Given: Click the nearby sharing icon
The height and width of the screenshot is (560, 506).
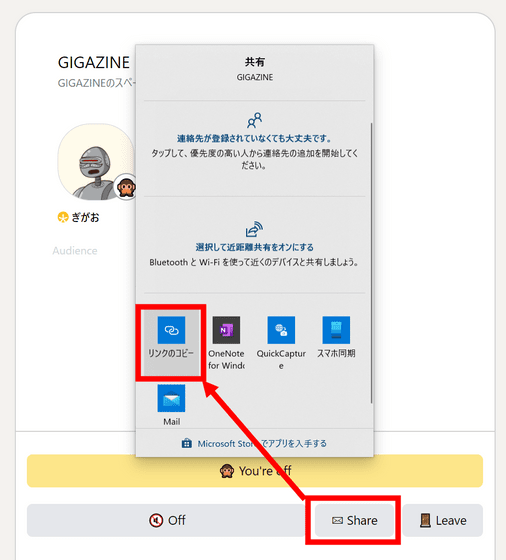Looking at the screenshot, I should click(x=255, y=229).
